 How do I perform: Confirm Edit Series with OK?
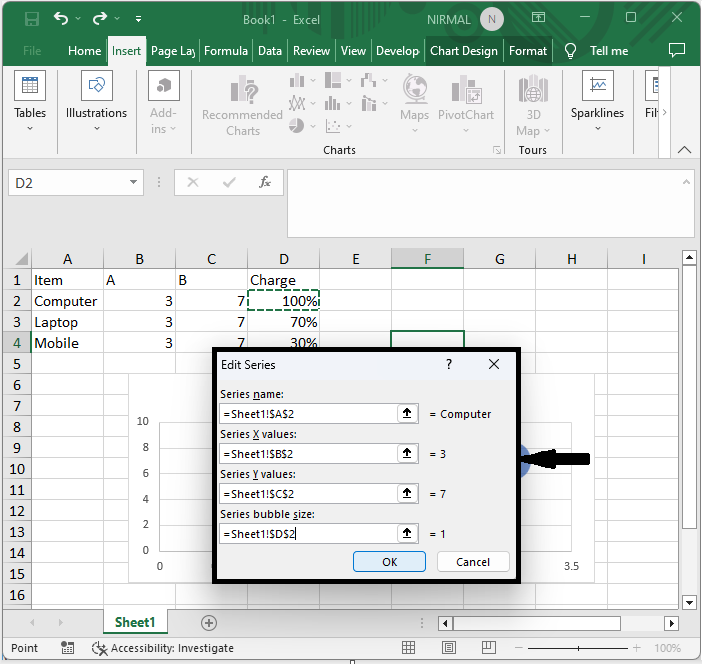tap(389, 562)
